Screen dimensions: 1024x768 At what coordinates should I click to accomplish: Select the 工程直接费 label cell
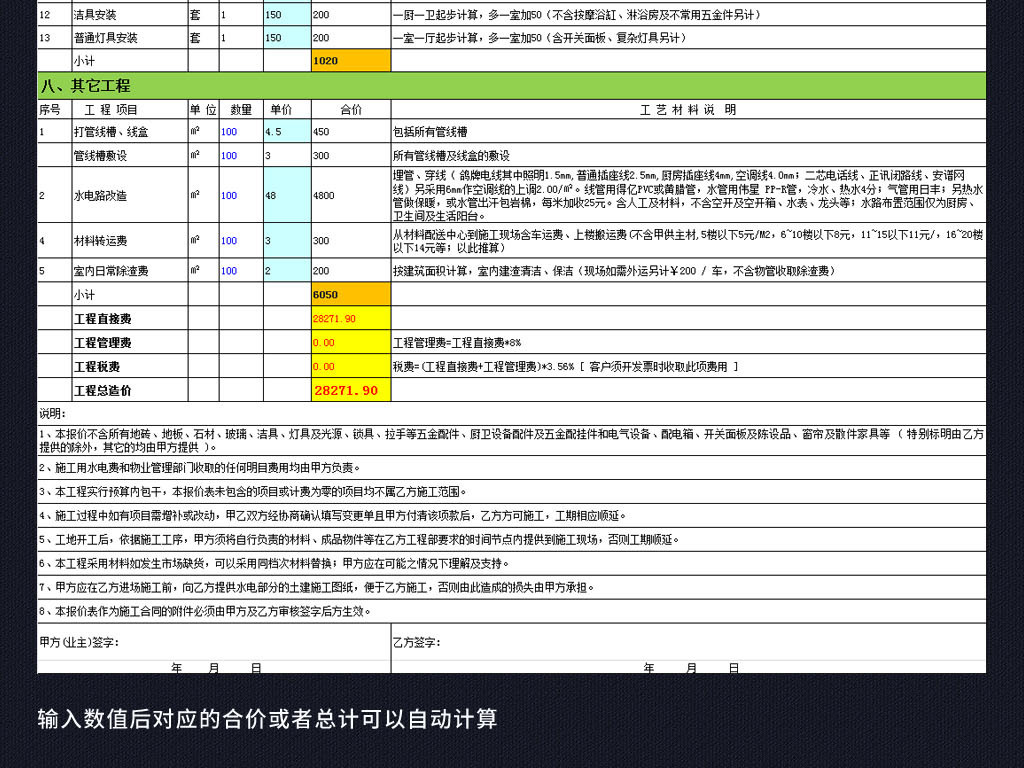[130, 319]
